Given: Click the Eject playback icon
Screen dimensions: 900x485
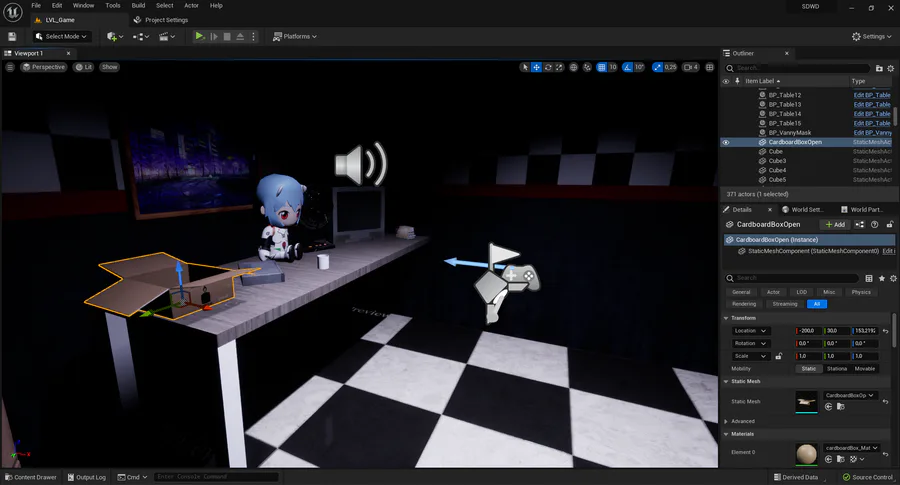Looking at the screenshot, I should pos(240,36).
